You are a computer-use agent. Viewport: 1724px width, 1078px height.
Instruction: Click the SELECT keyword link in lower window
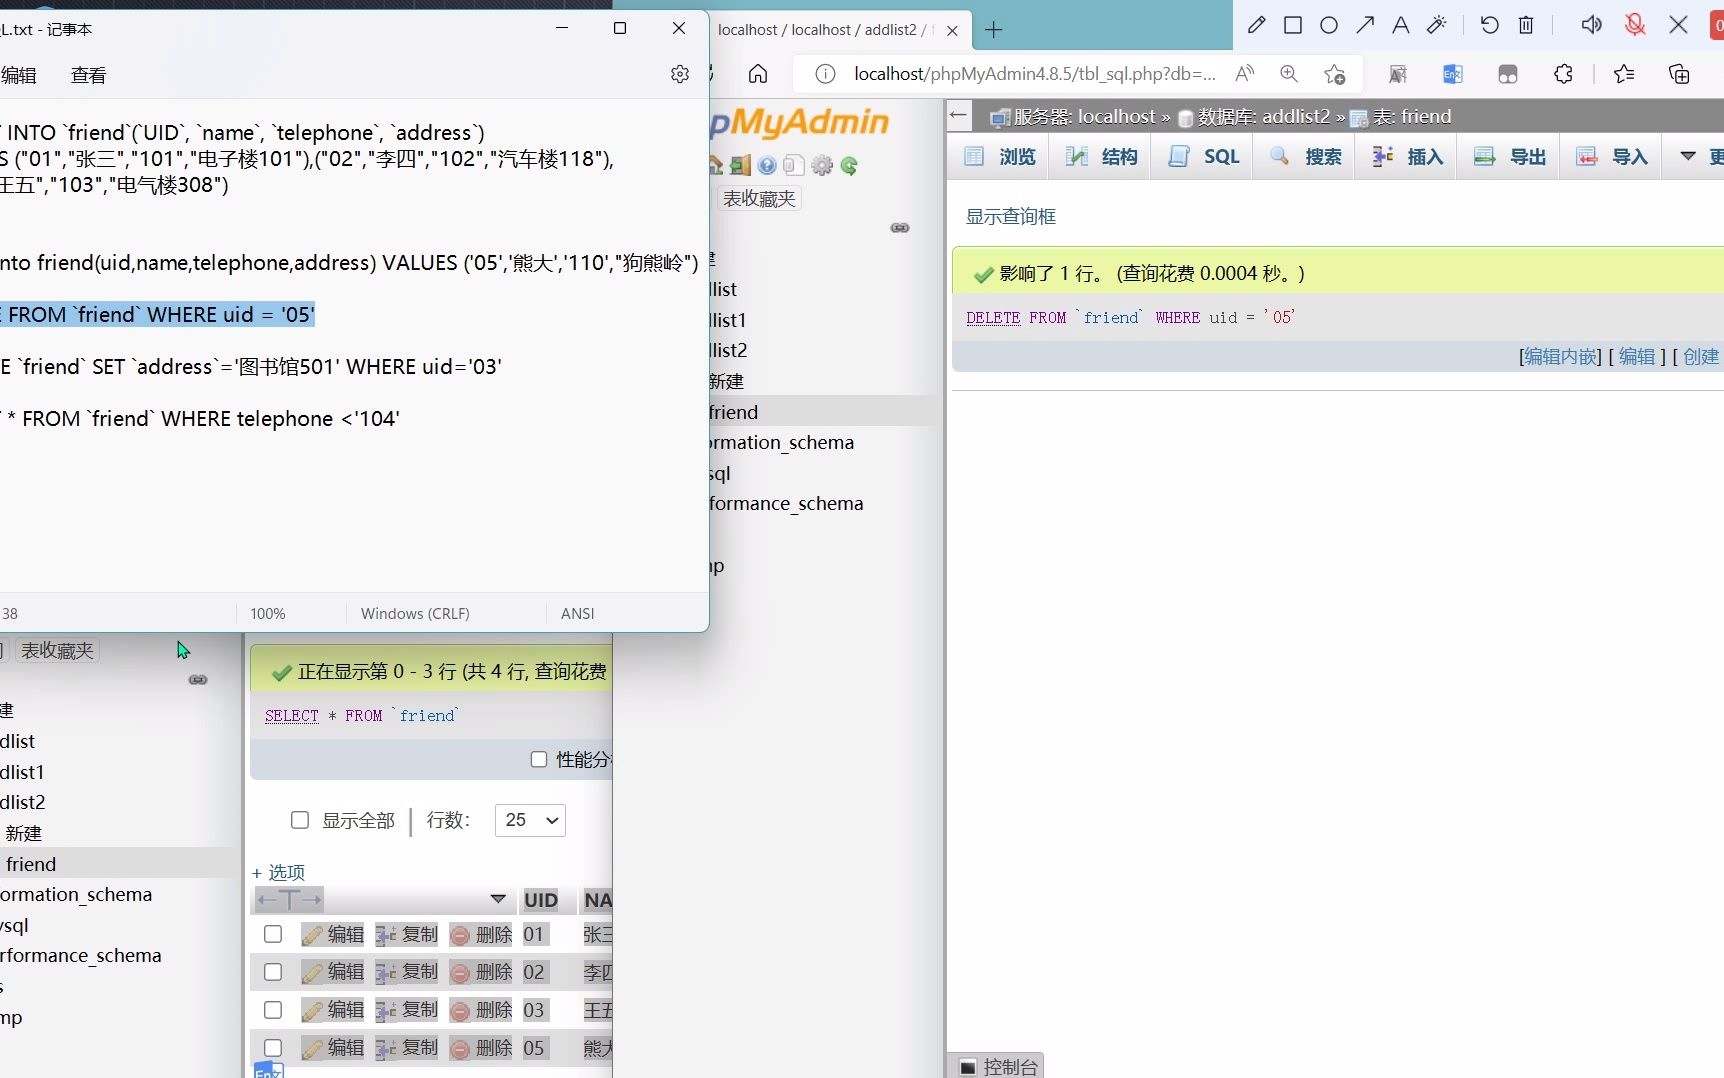coord(291,715)
